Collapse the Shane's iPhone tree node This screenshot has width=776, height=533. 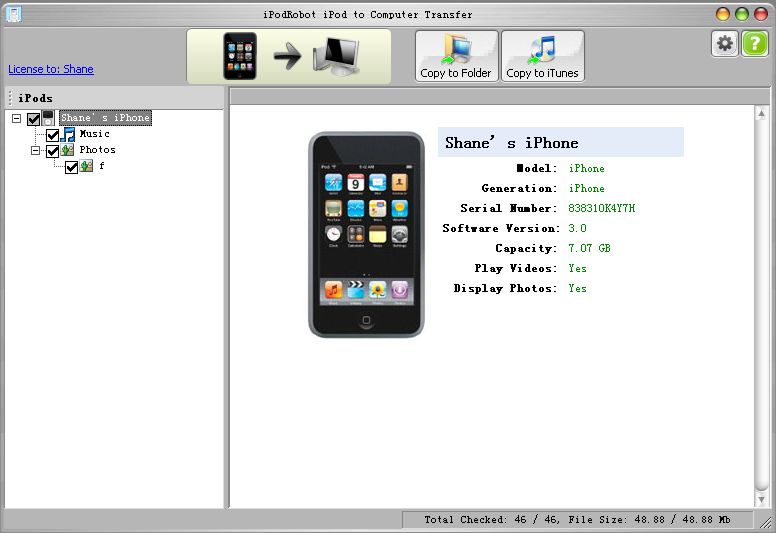pyautogui.click(x=16, y=118)
